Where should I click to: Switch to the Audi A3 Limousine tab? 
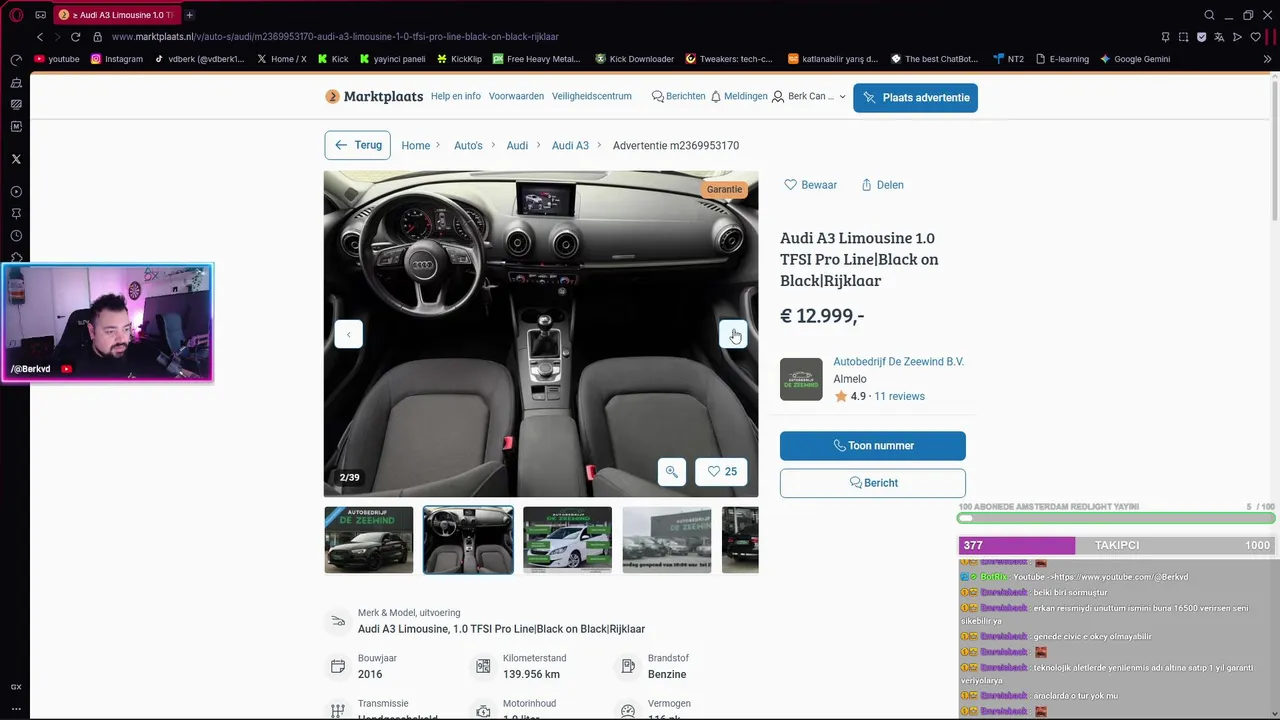117,15
